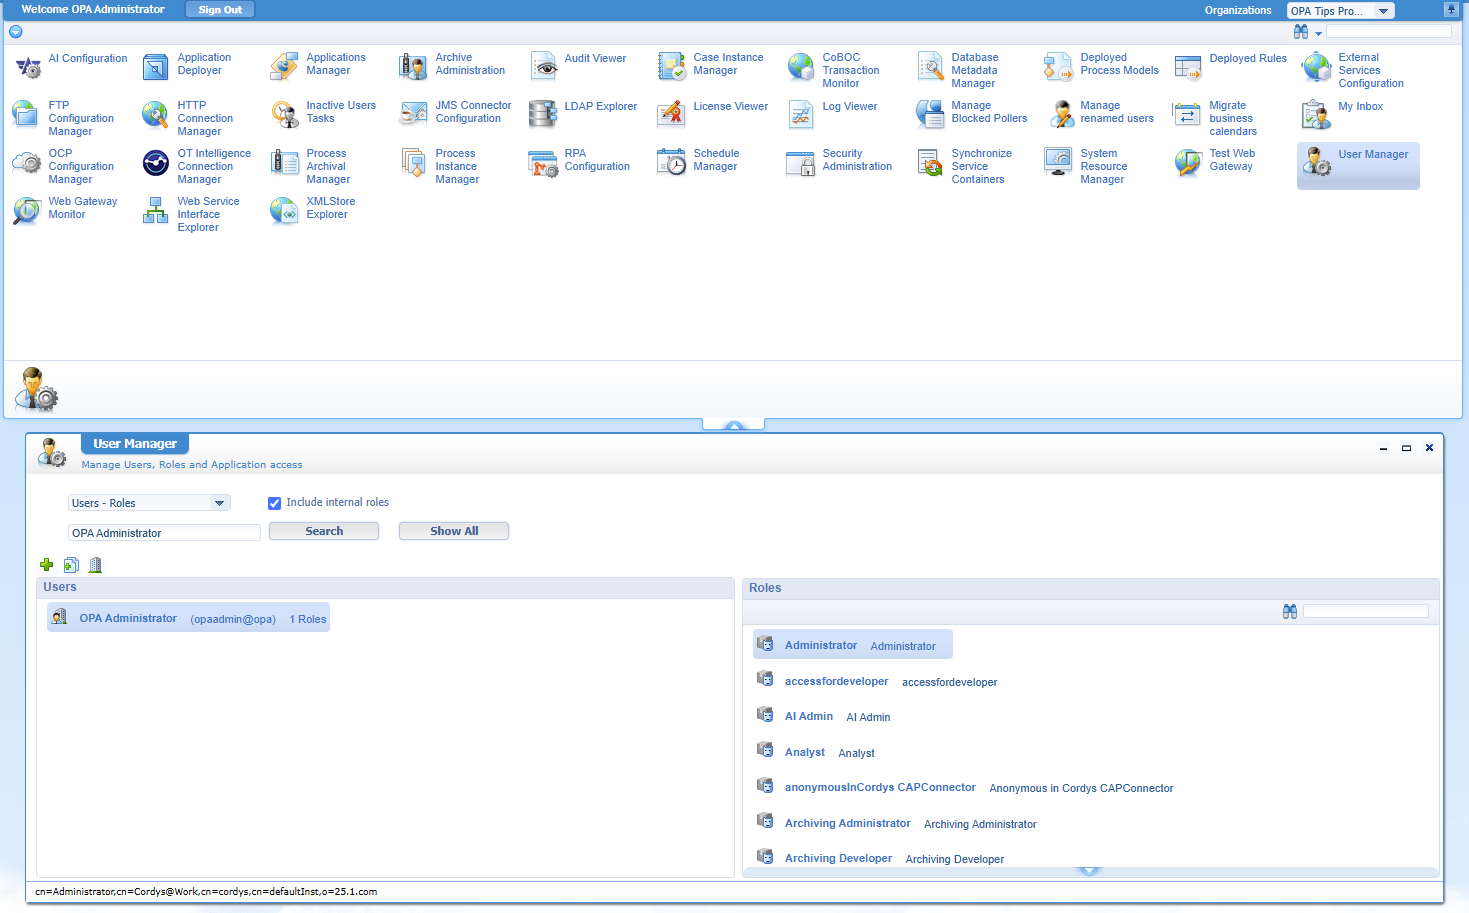Viewport: 1469px width, 913px height.
Task: Open the Schedule Manager clock icon
Action: 672,162
